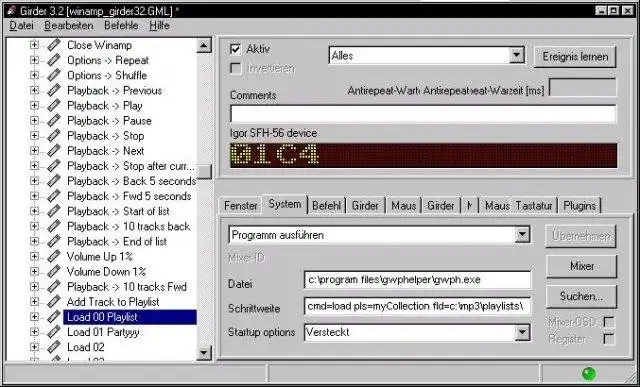The height and width of the screenshot is (387, 640).
Task: Expand the Playback -> Play tree node
Action: click(34, 105)
